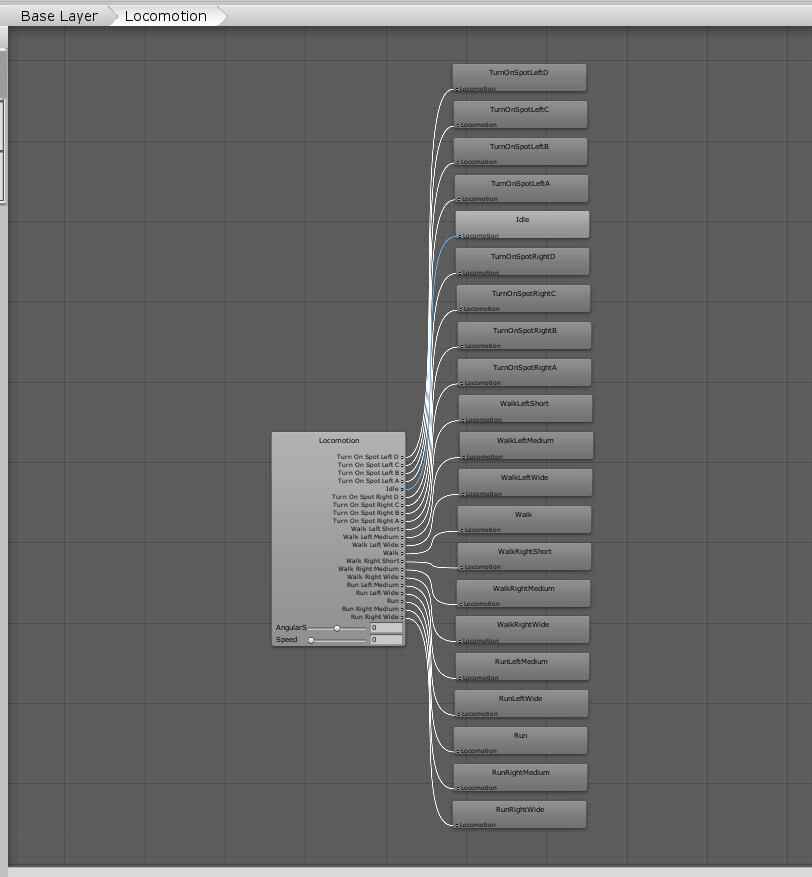Screen dimensions: 812x877
Task: Select the WalkRightWide motion node
Action: [x=522, y=630]
